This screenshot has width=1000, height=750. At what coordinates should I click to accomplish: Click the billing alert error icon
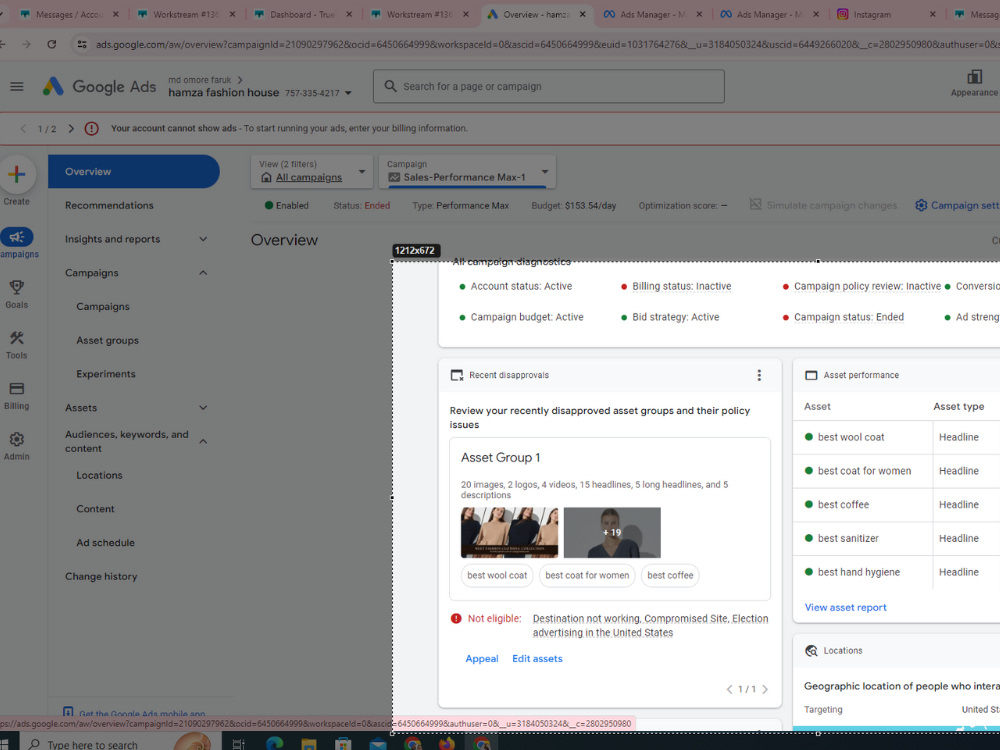92,128
